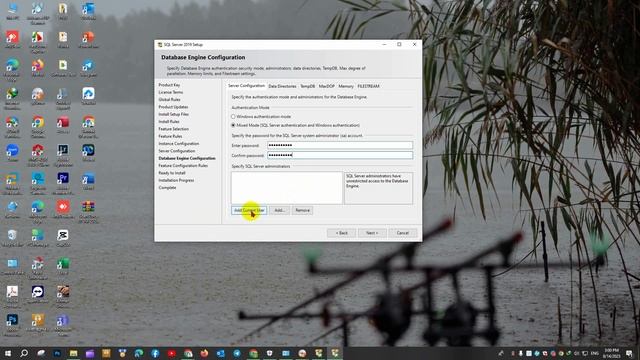This screenshot has width=640, height=360.
Task: Click the Feature Configuration Rules step
Action: pyautogui.click(x=183, y=166)
